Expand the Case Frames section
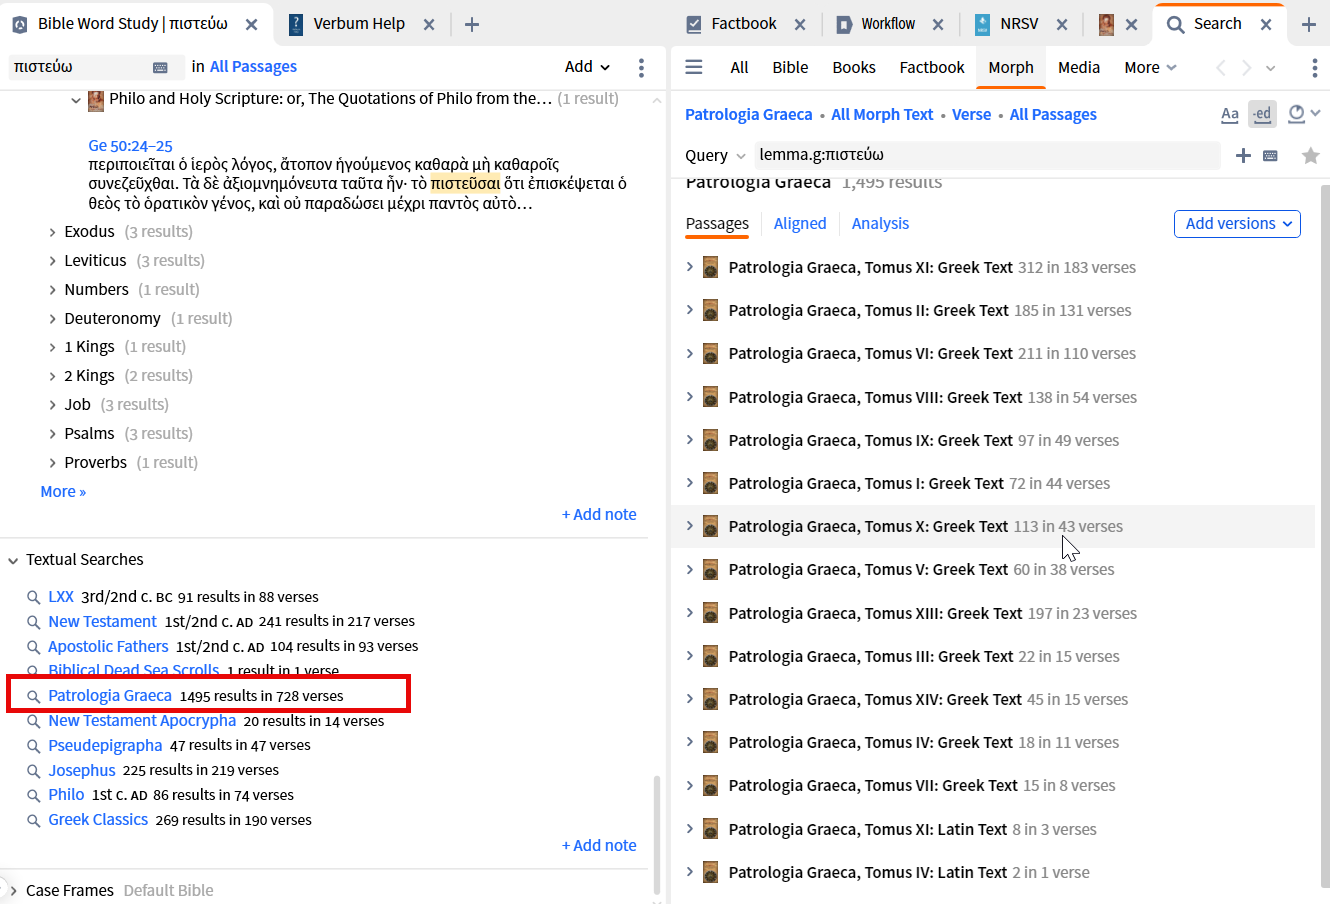 pyautogui.click(x=13, y=890)
